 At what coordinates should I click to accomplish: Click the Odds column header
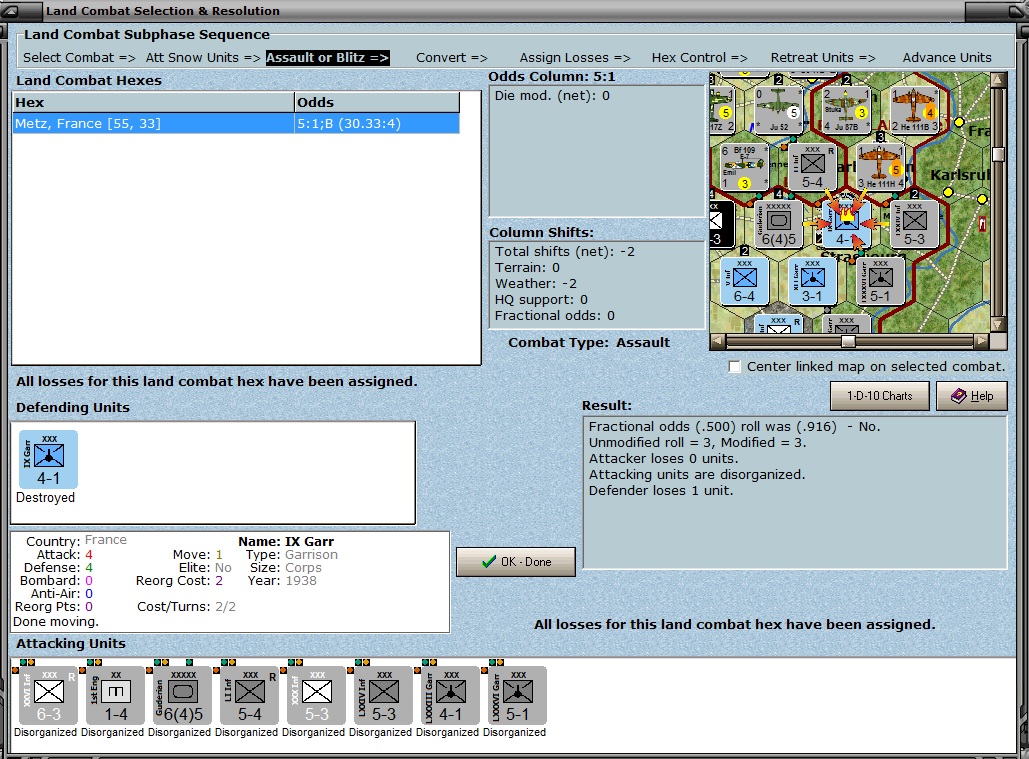[377, 102]
